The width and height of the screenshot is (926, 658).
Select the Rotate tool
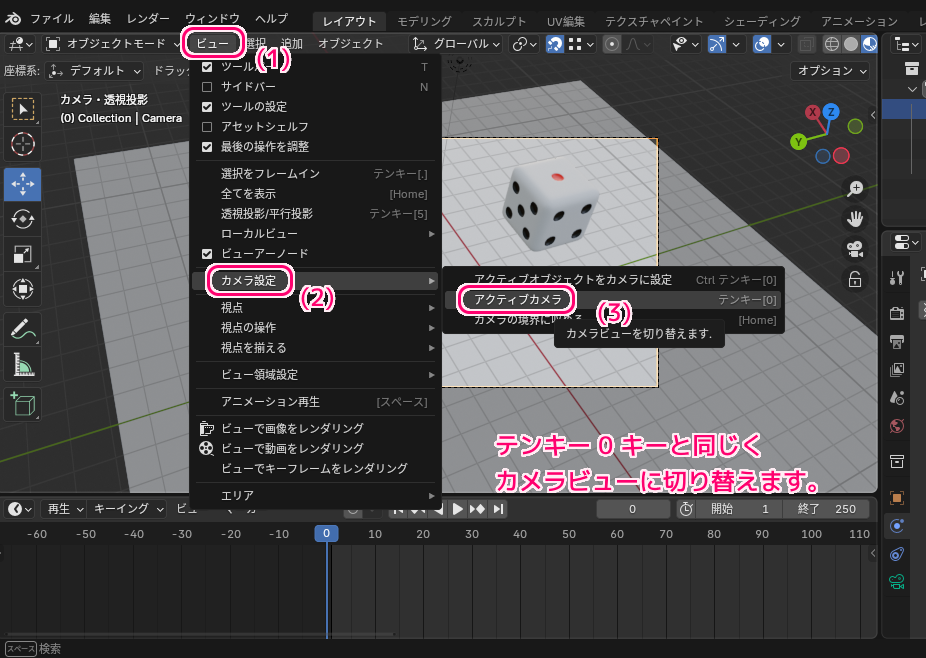[24, 219]
